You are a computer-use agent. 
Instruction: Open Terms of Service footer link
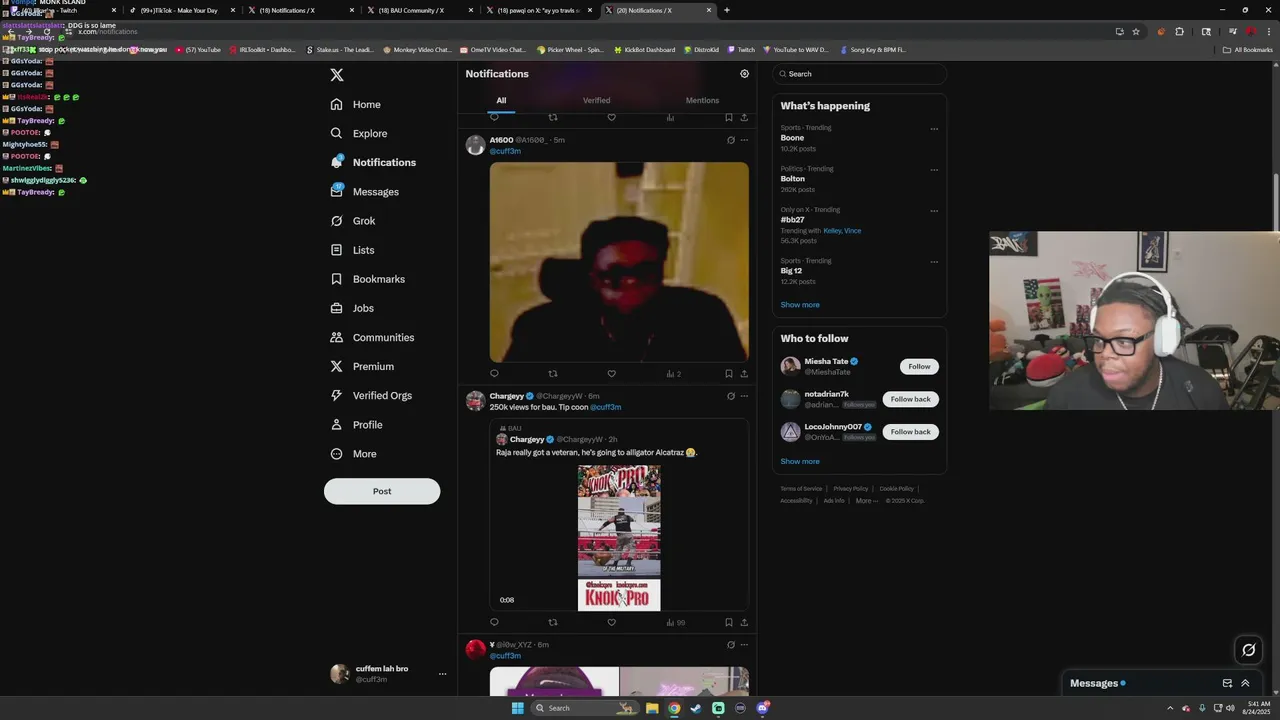801,488
